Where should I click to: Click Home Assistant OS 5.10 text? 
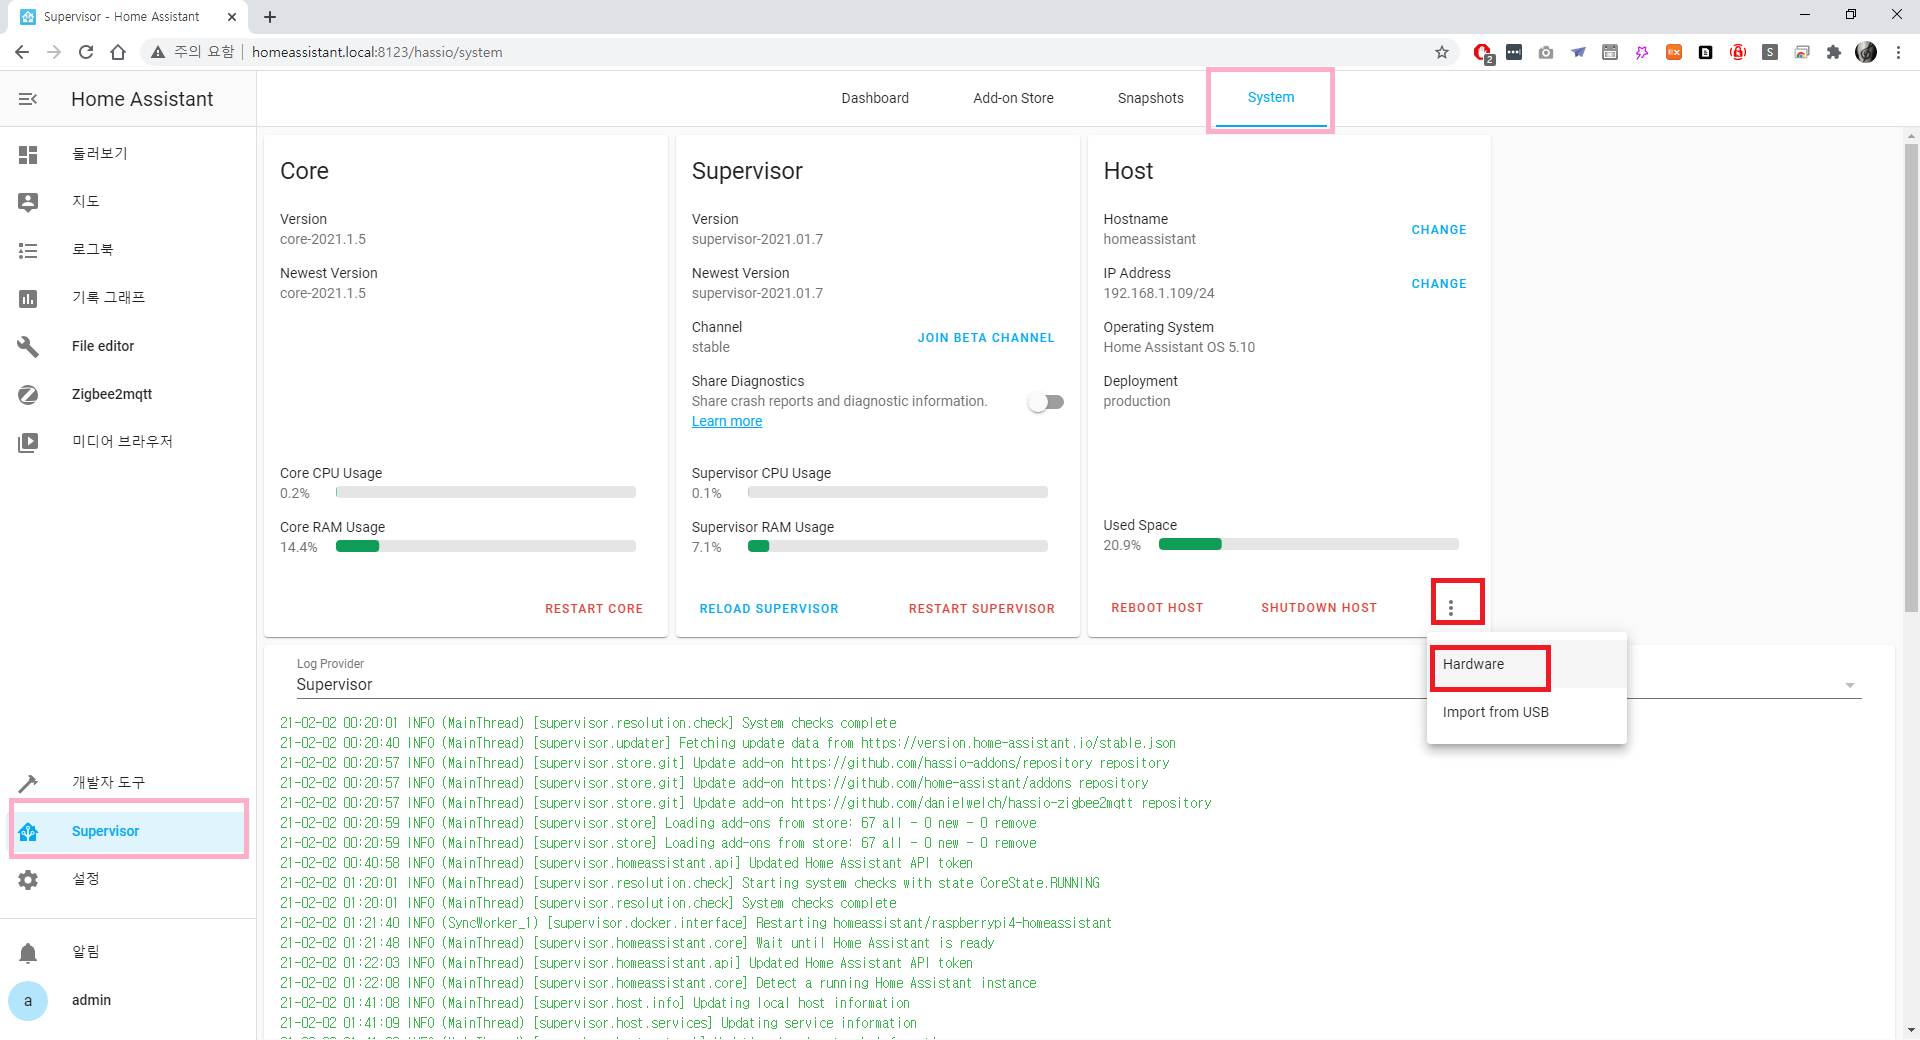click(x=1179, y=347)
